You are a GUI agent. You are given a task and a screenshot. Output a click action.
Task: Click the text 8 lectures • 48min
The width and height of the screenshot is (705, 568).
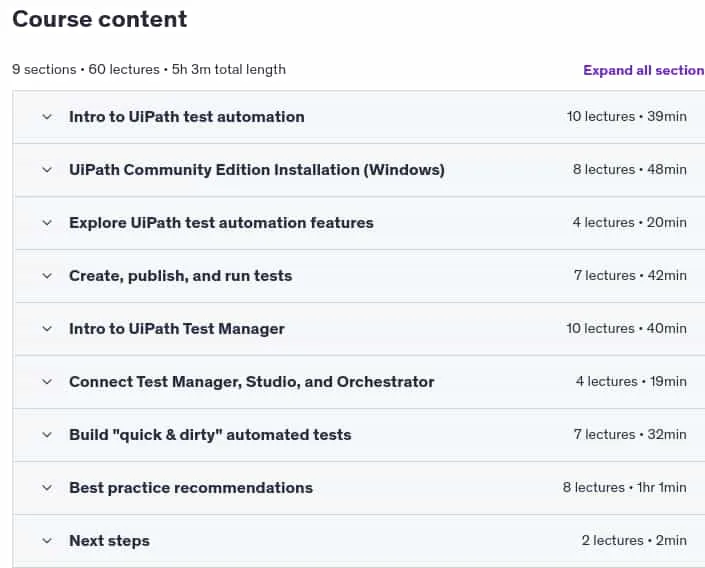coord(629,170)
